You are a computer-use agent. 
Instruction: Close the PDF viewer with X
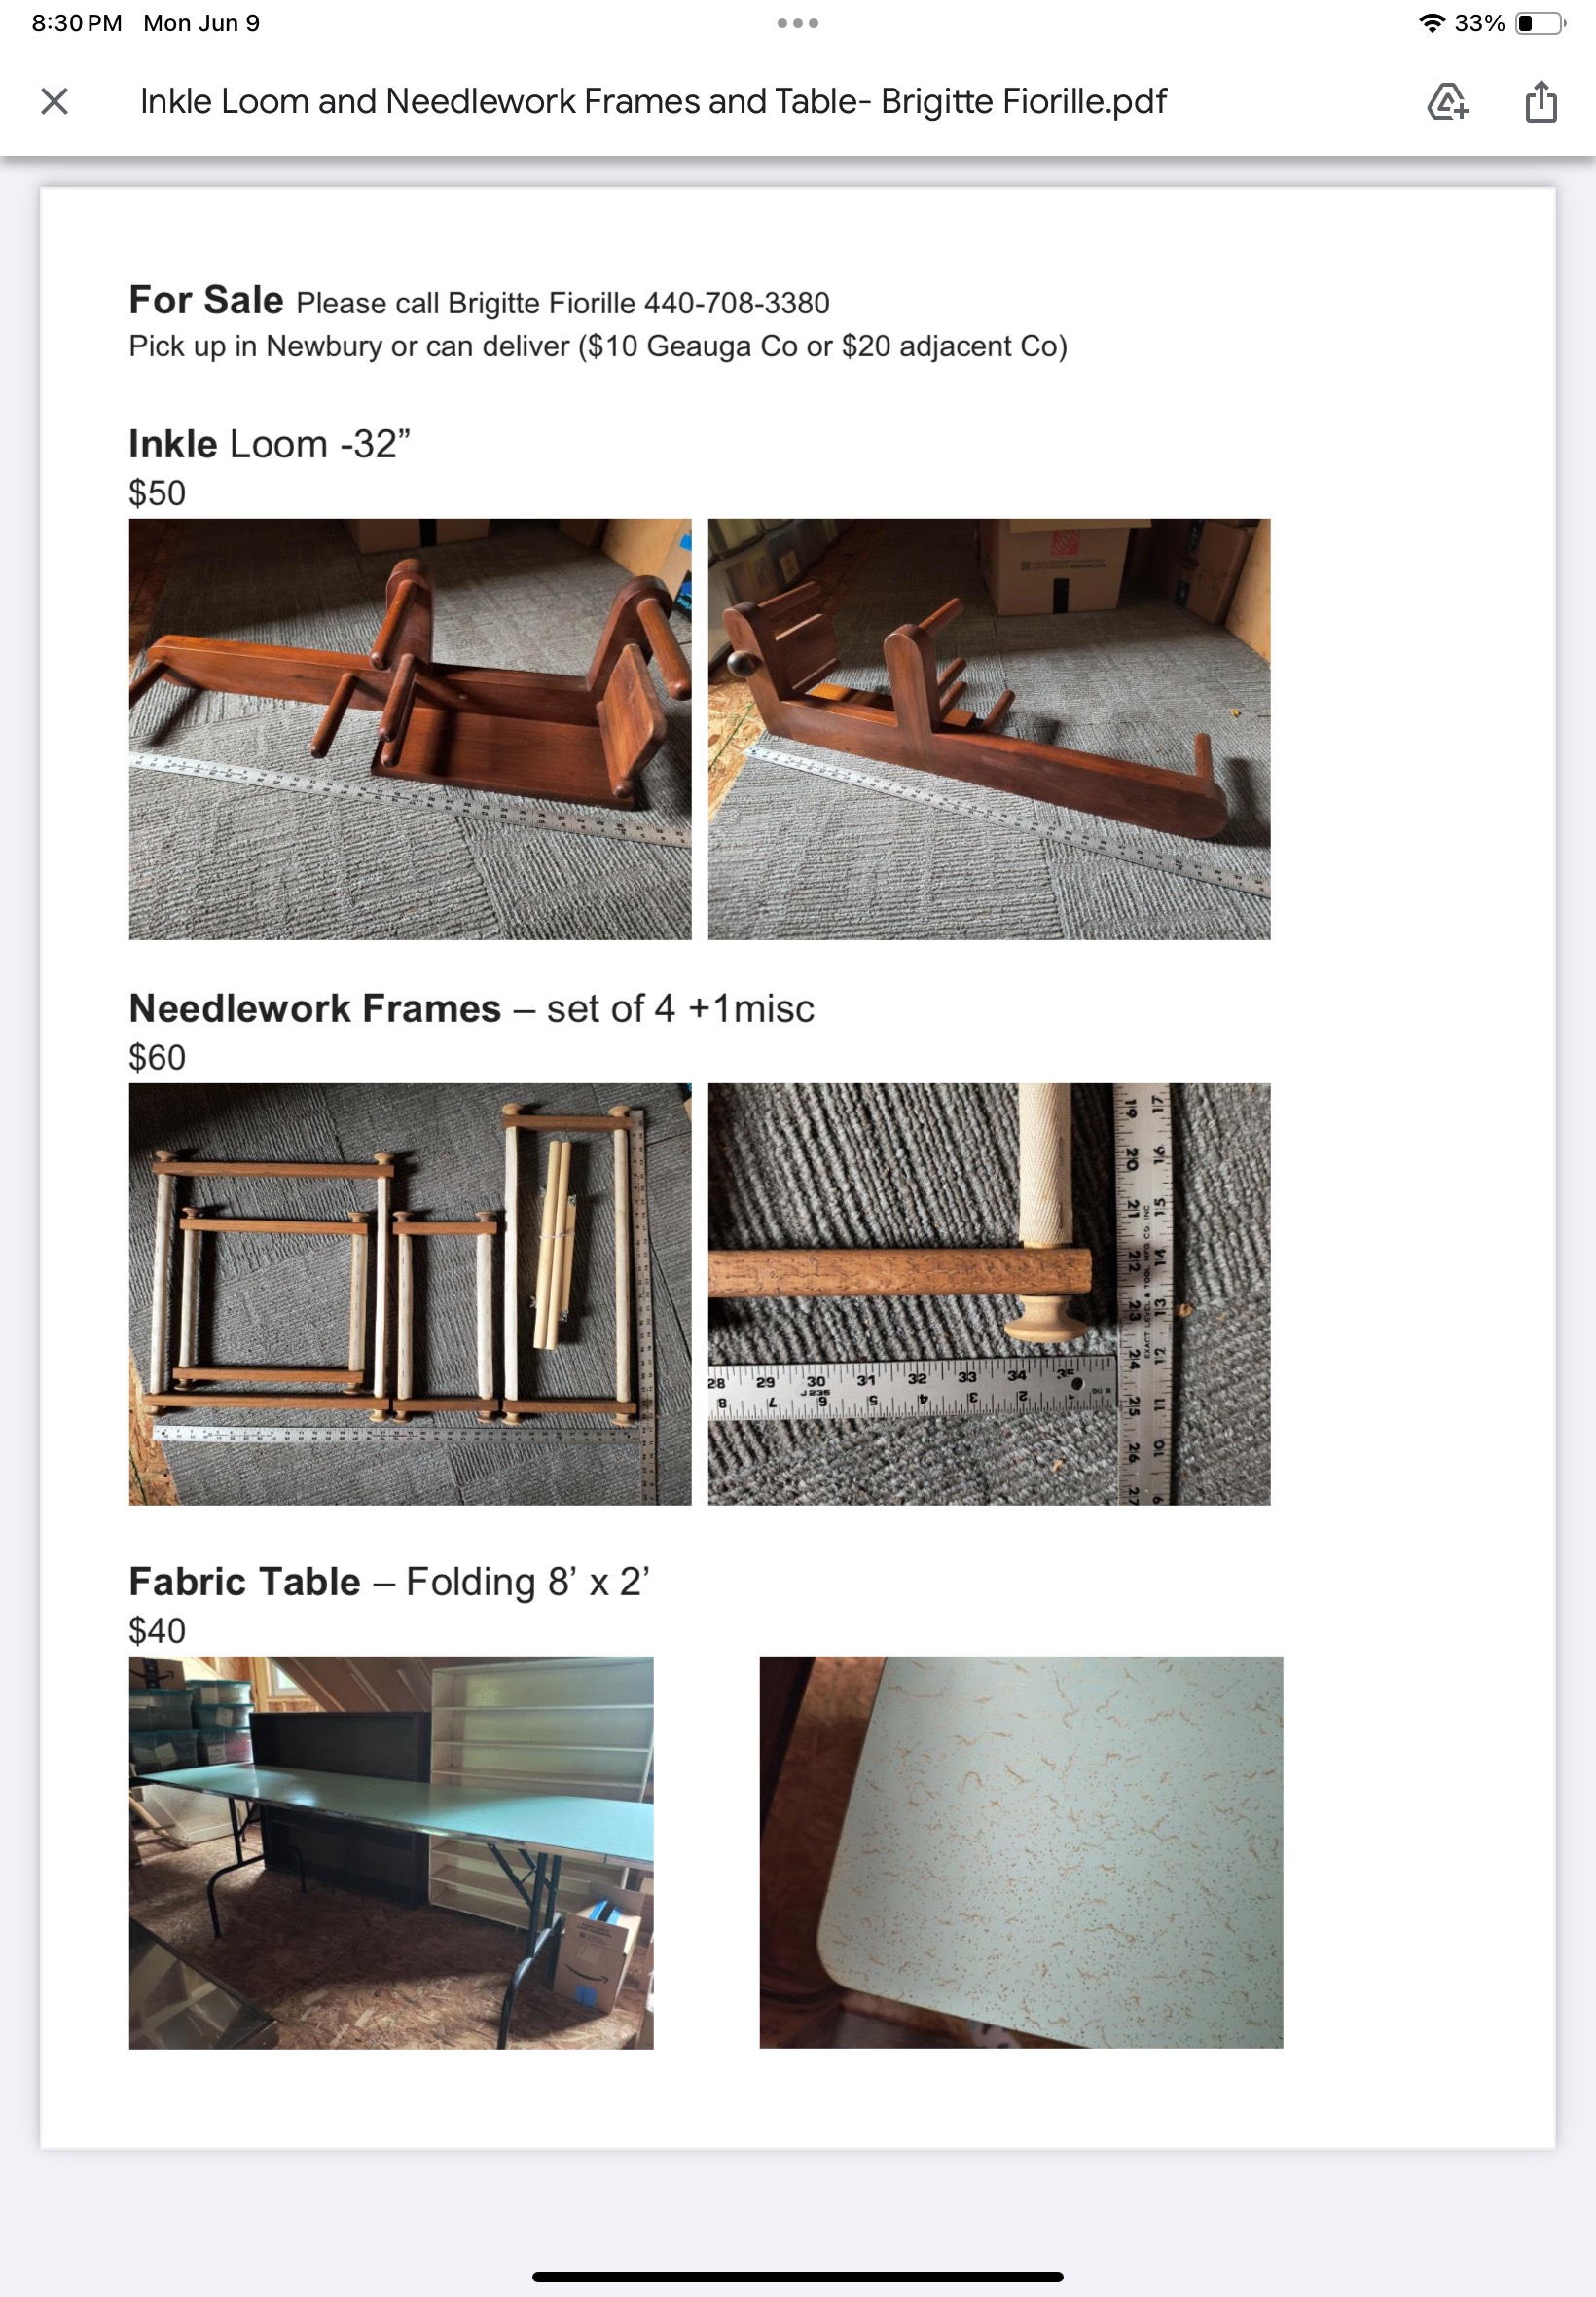[x=55, y=101]
